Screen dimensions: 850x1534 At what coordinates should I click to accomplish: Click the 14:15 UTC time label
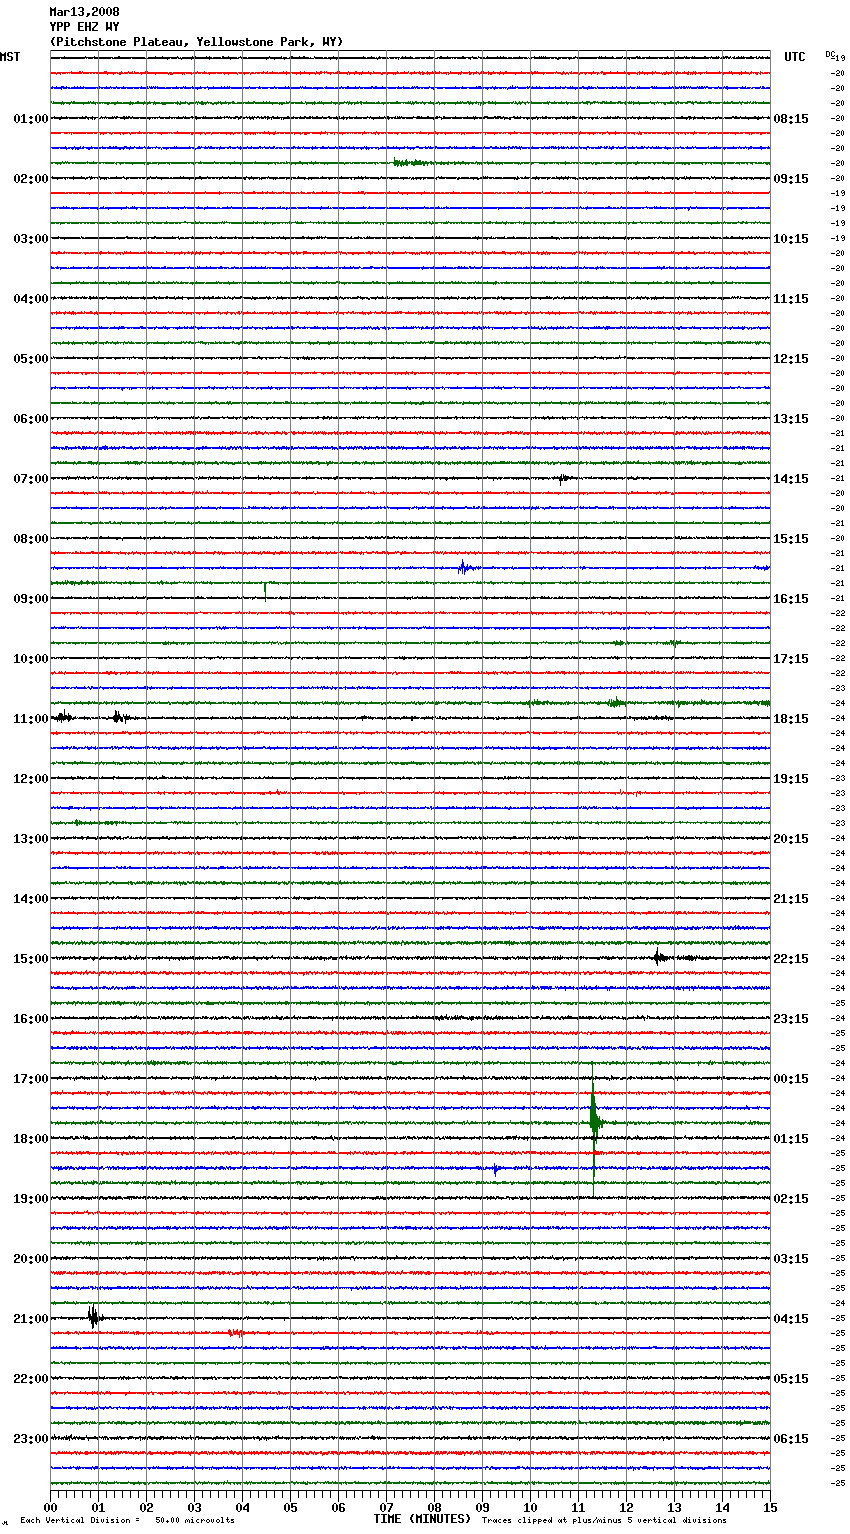791,479
